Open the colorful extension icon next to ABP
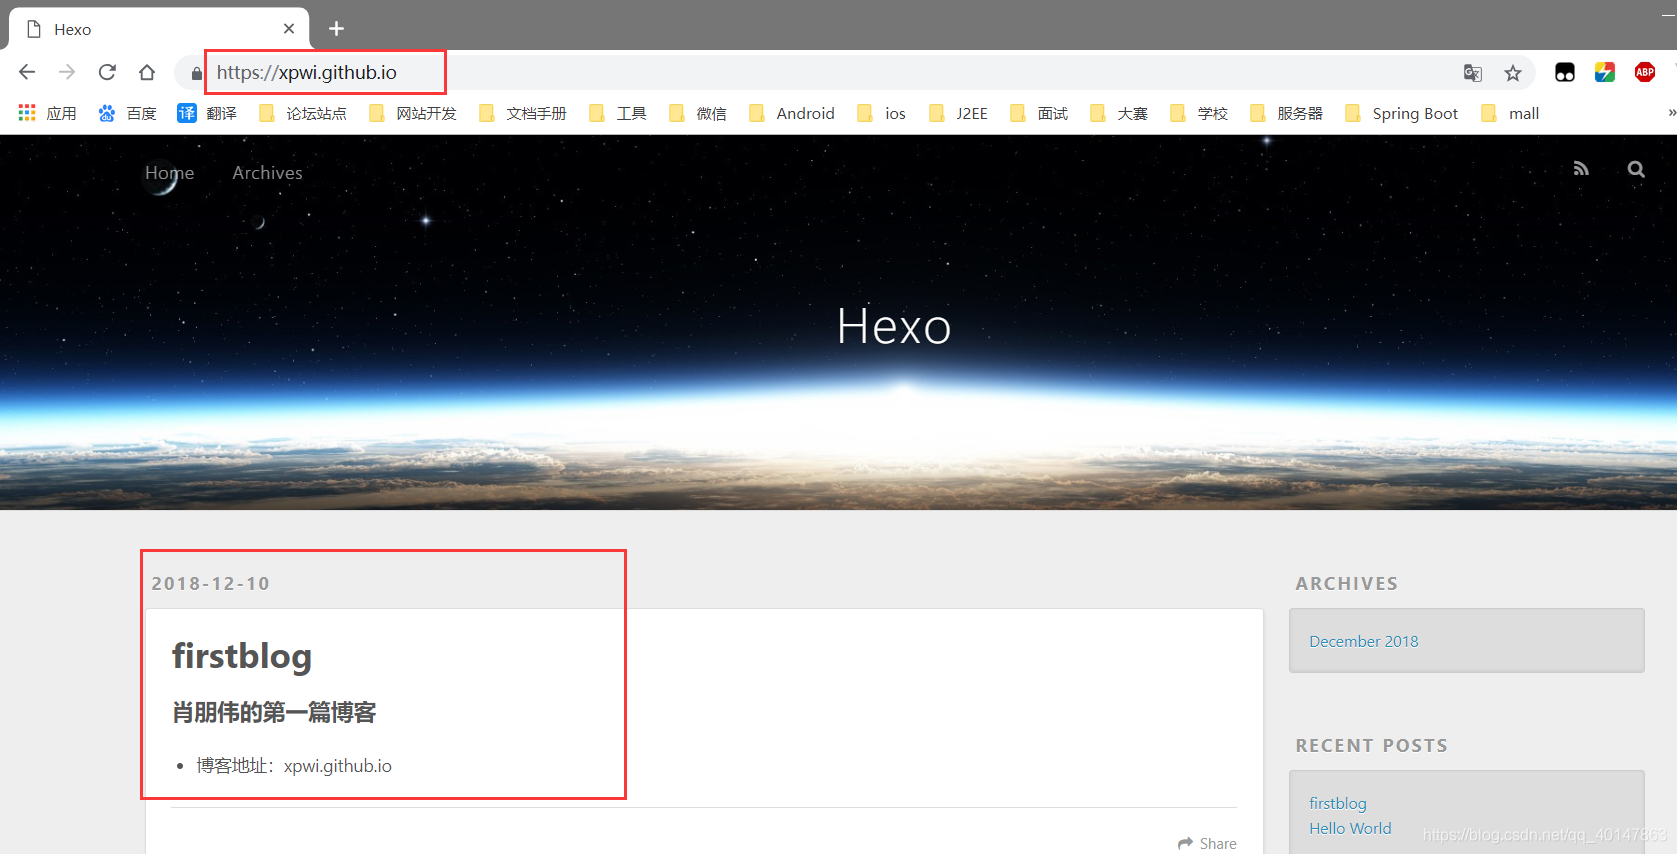This screenshot has width=1677, height=854. tap(1605, 72)
